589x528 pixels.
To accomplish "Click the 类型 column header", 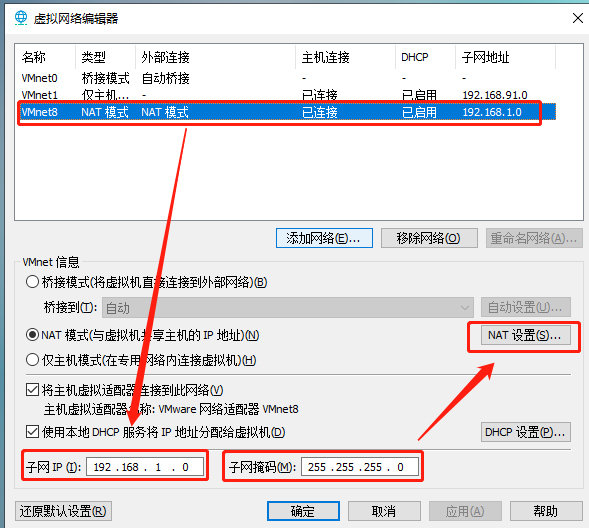I will (x=106, y=57).
